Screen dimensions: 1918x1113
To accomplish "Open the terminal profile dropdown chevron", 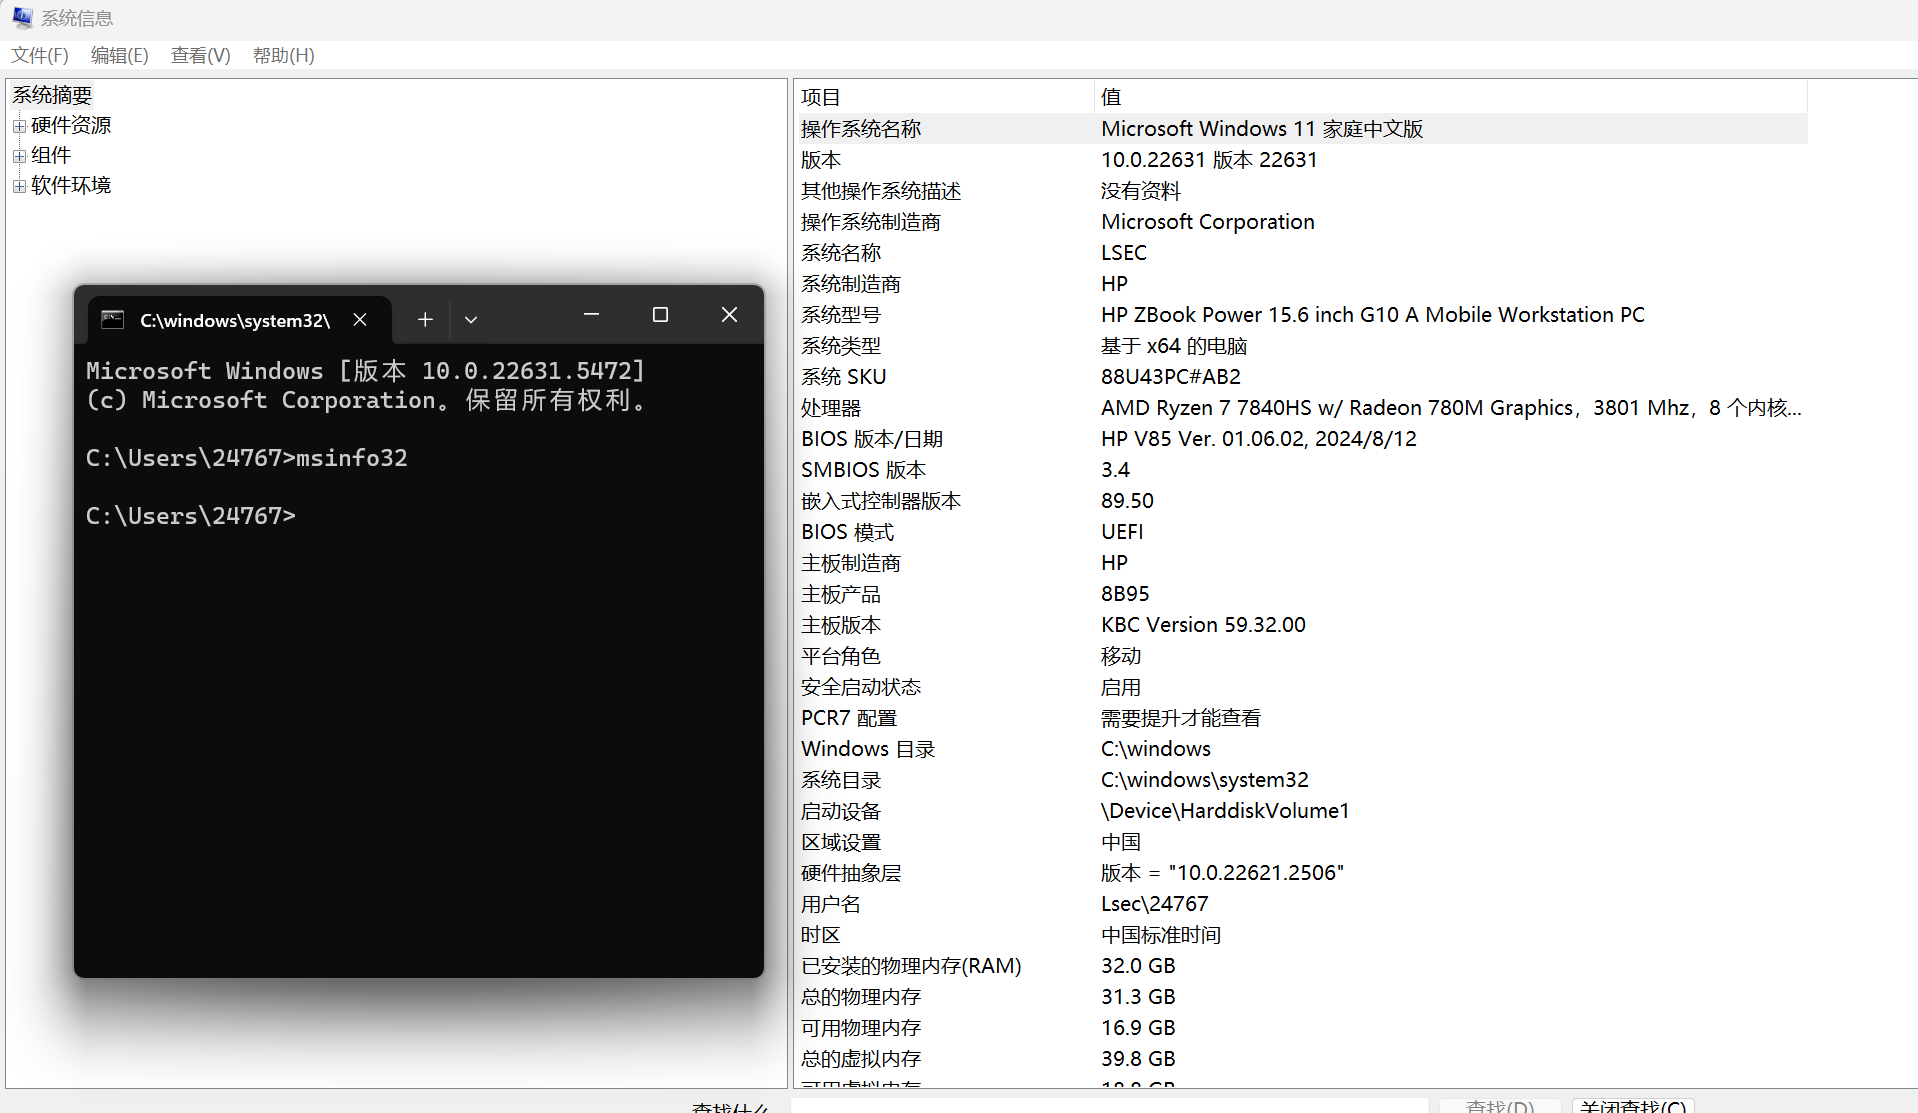I will [471, 319].
